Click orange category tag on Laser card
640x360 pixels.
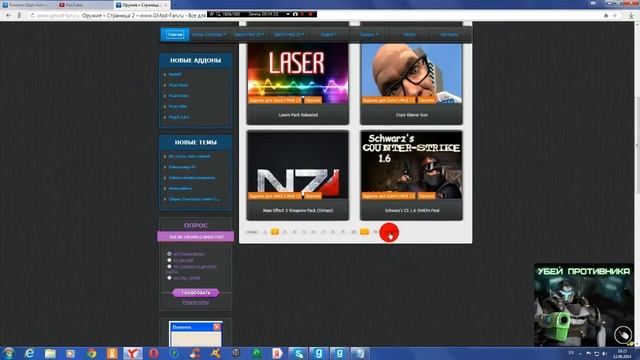[275, 100]
